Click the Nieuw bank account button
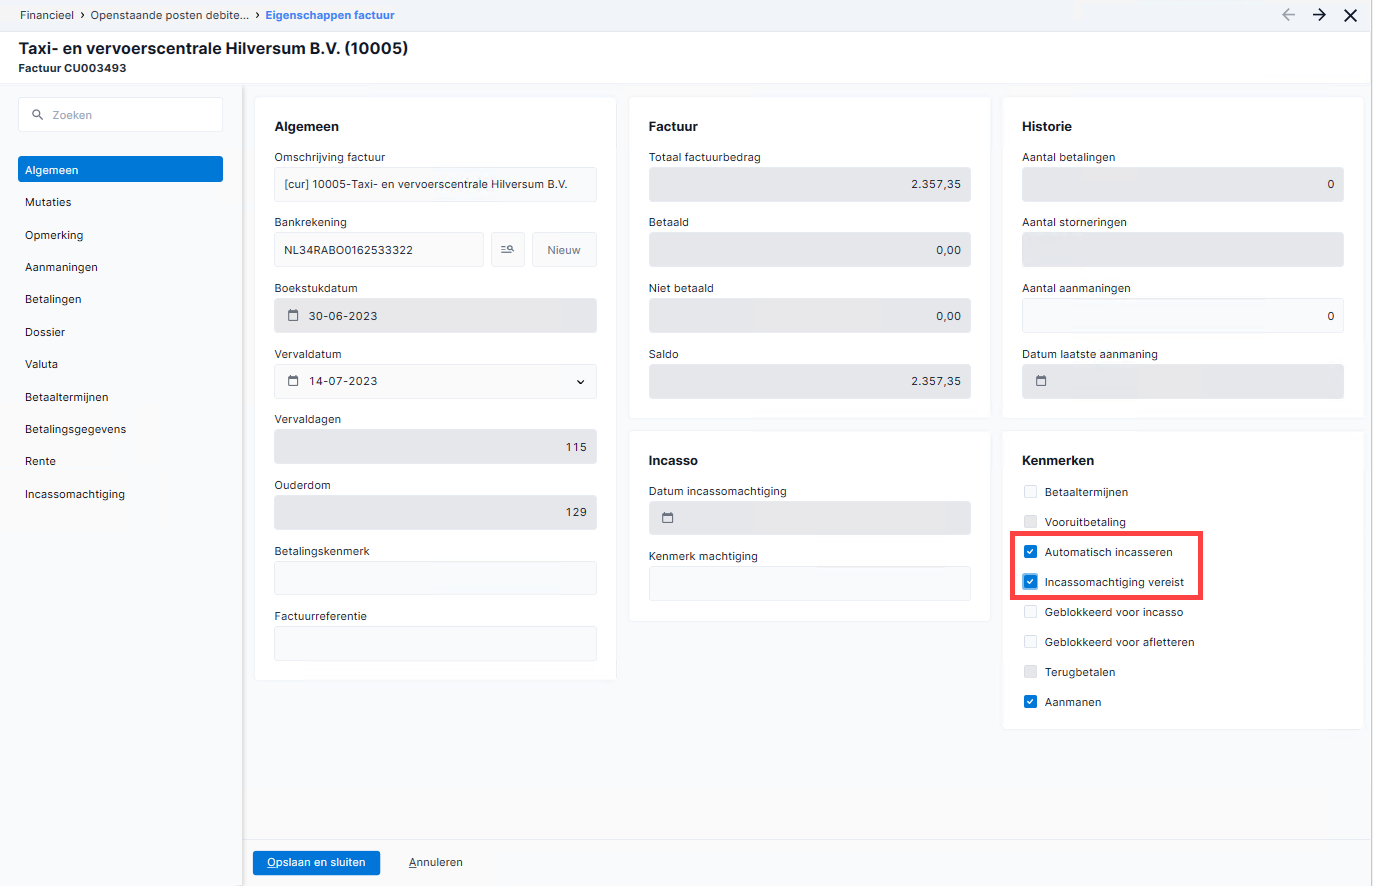This screenshot has height=886, width=1373. click(564, 250)
